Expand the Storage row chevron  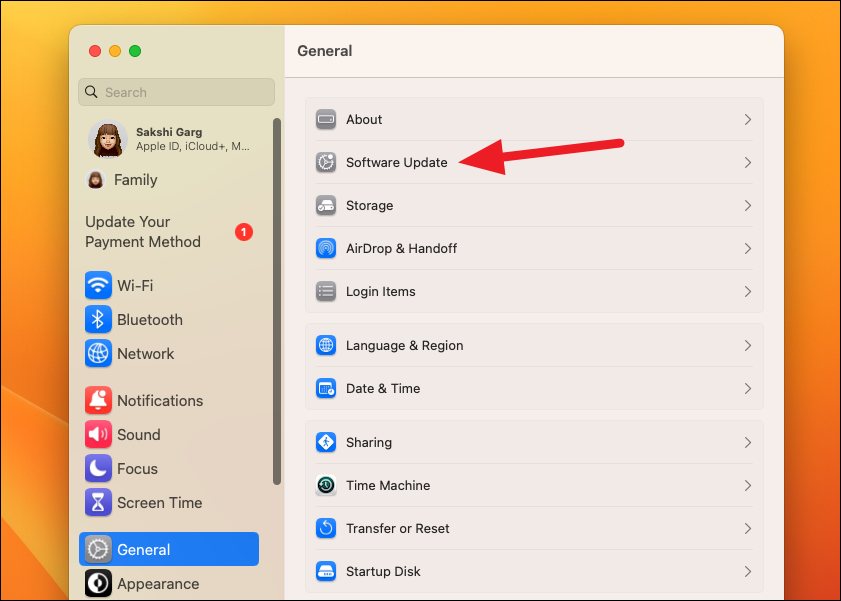pos(748,205)
